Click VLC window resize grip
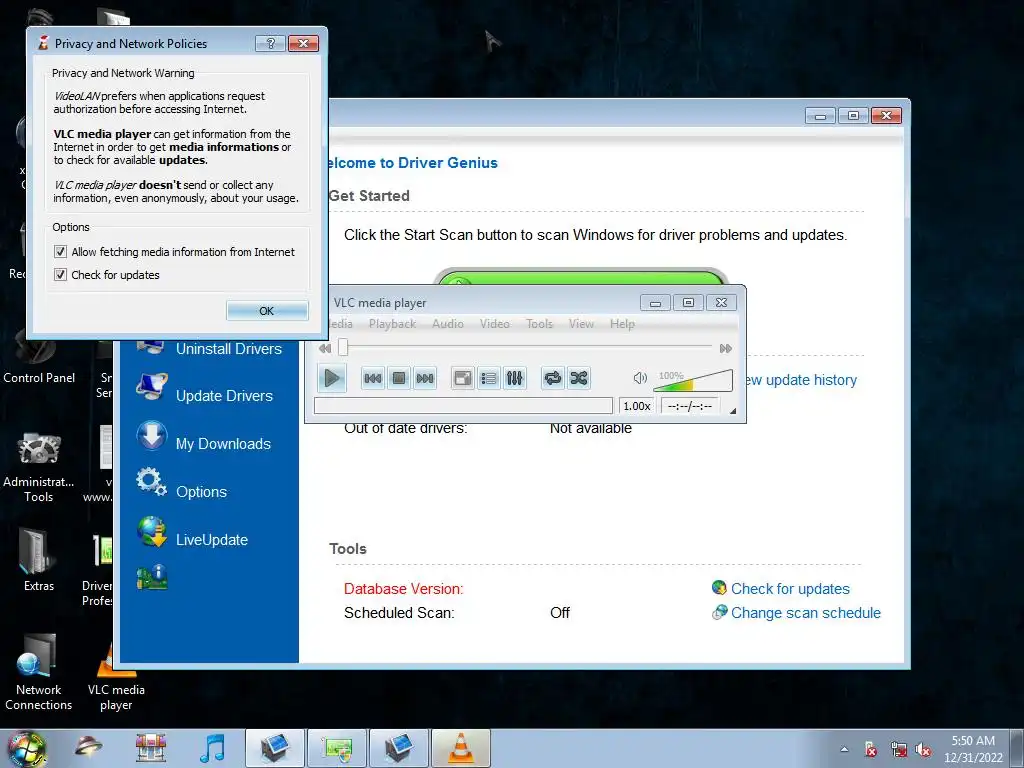 pyautogui.click(x=732, y=411)
